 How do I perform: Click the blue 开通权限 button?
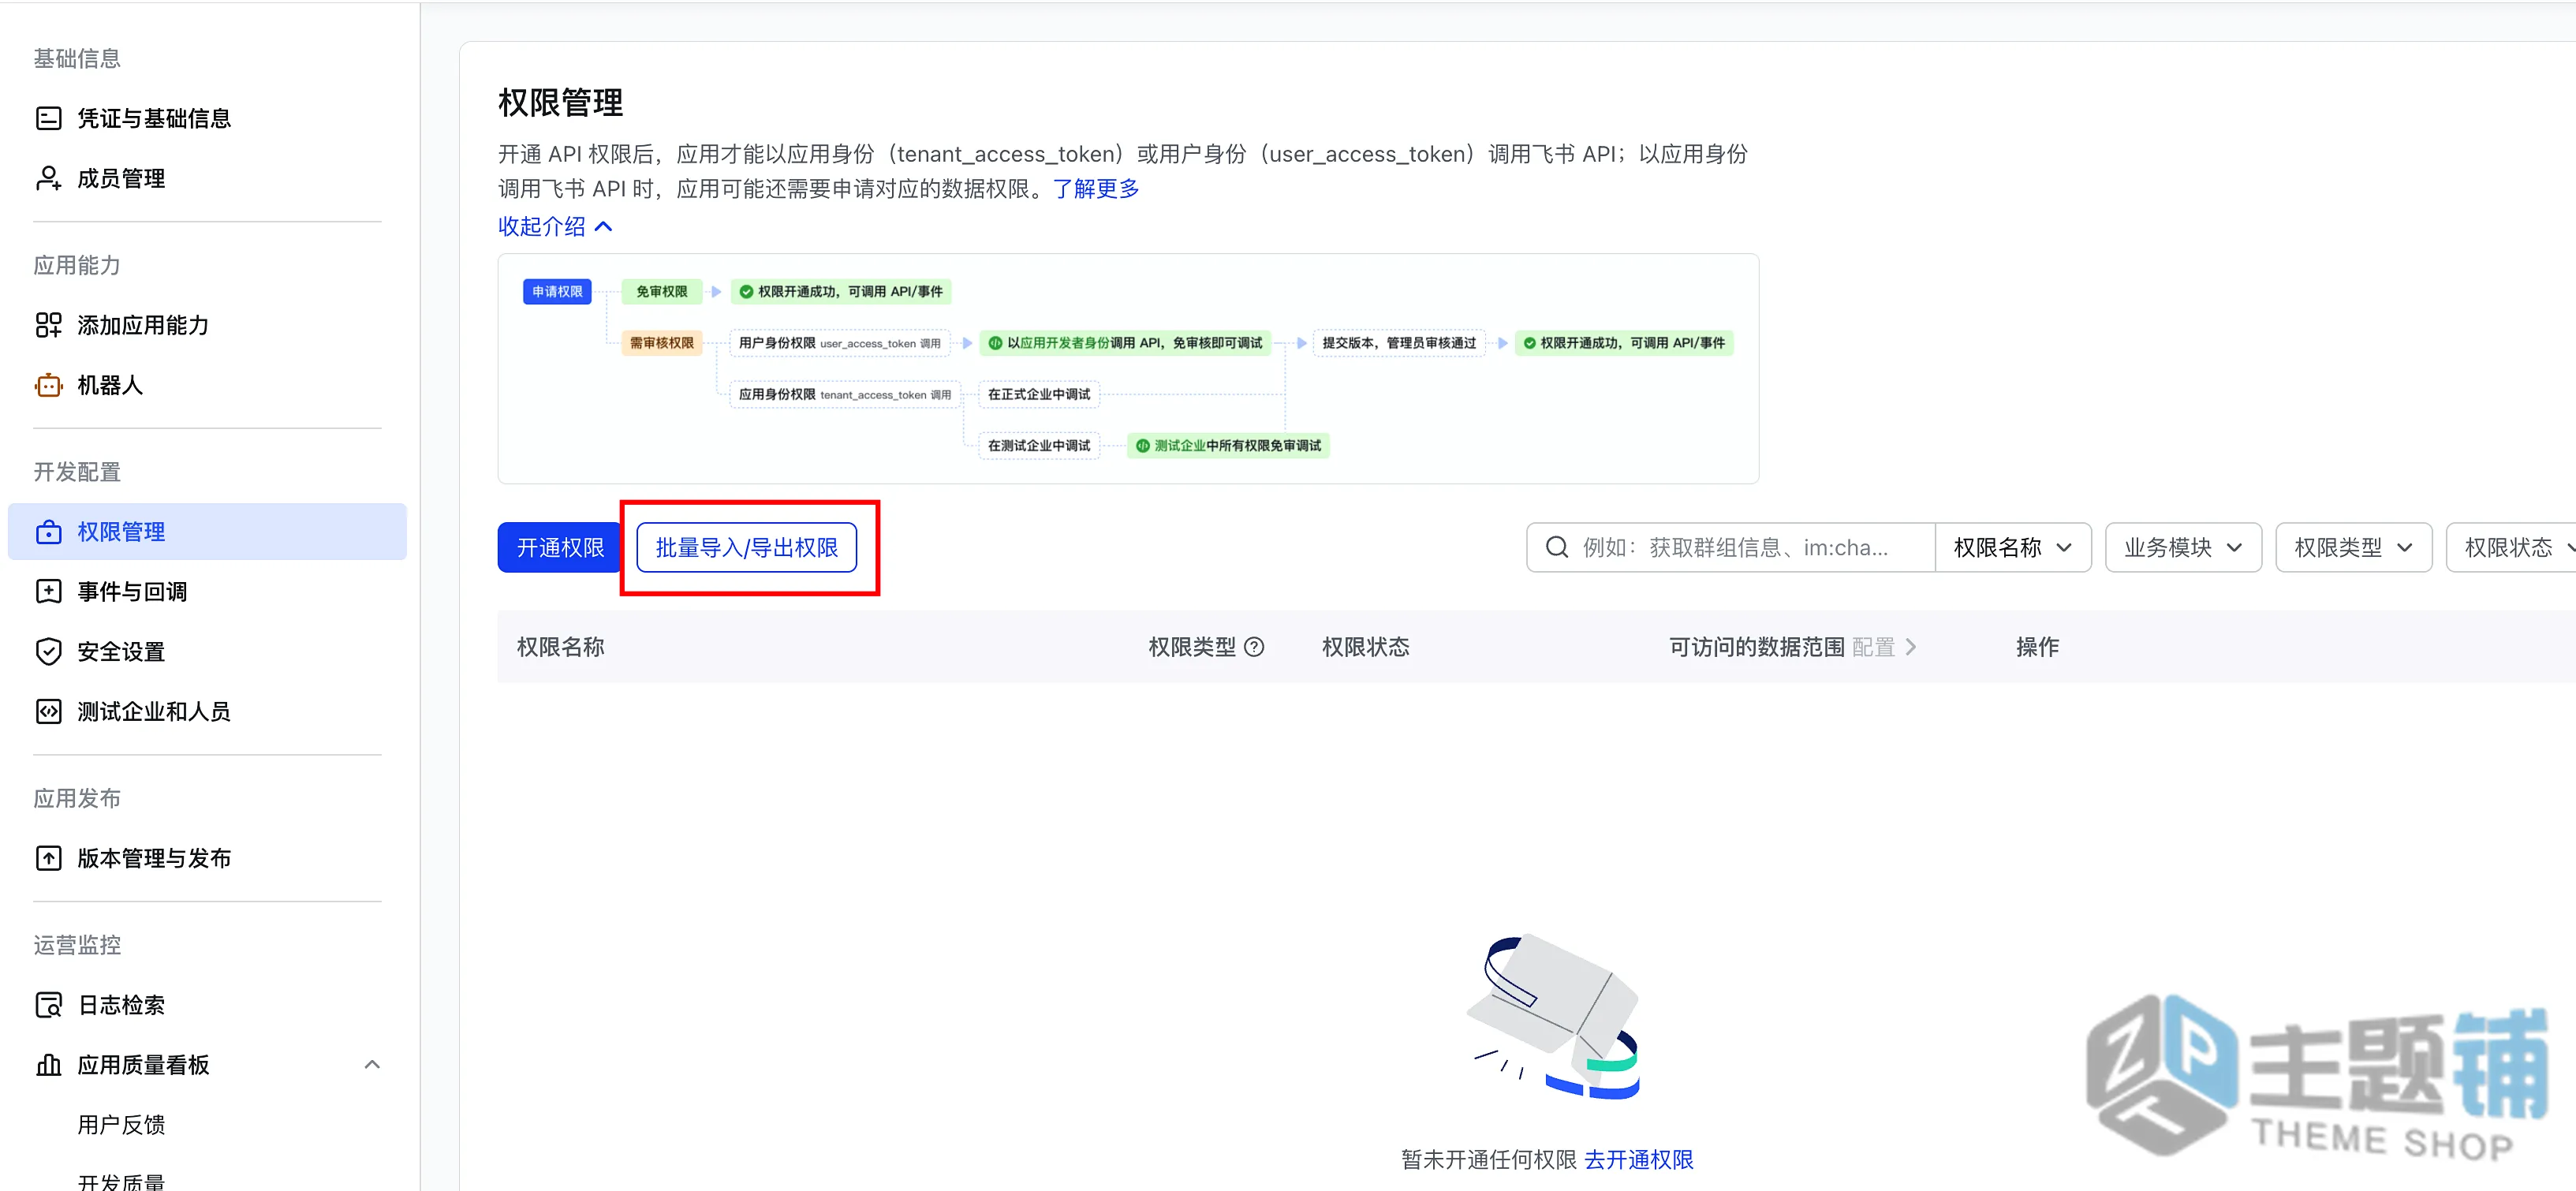tap(560, 548)
